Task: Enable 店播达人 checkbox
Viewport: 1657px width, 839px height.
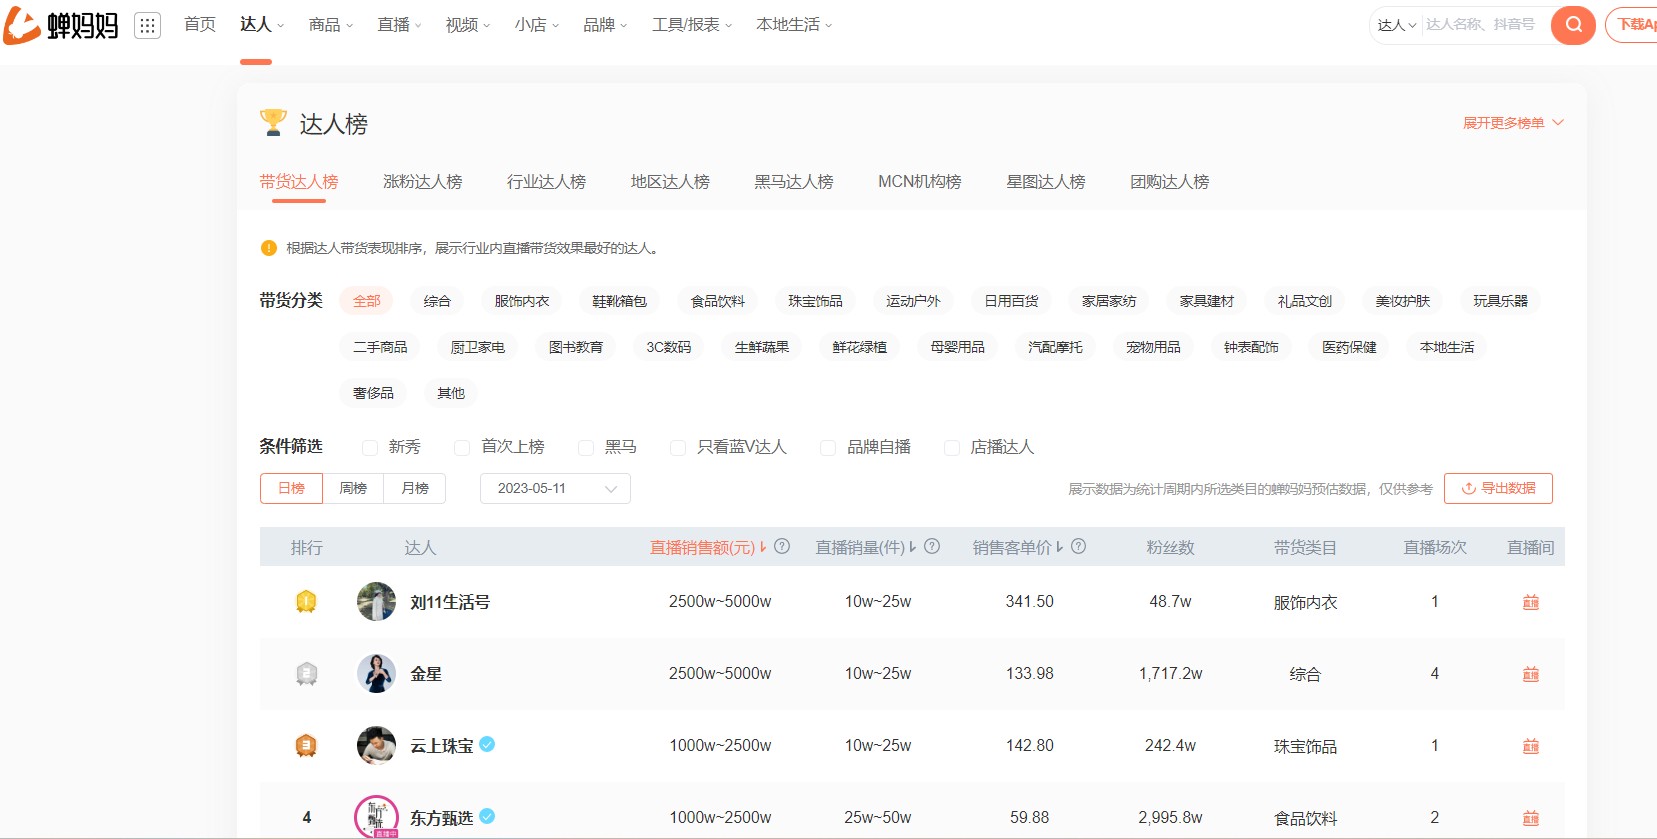Action: [x=952, y=448]
